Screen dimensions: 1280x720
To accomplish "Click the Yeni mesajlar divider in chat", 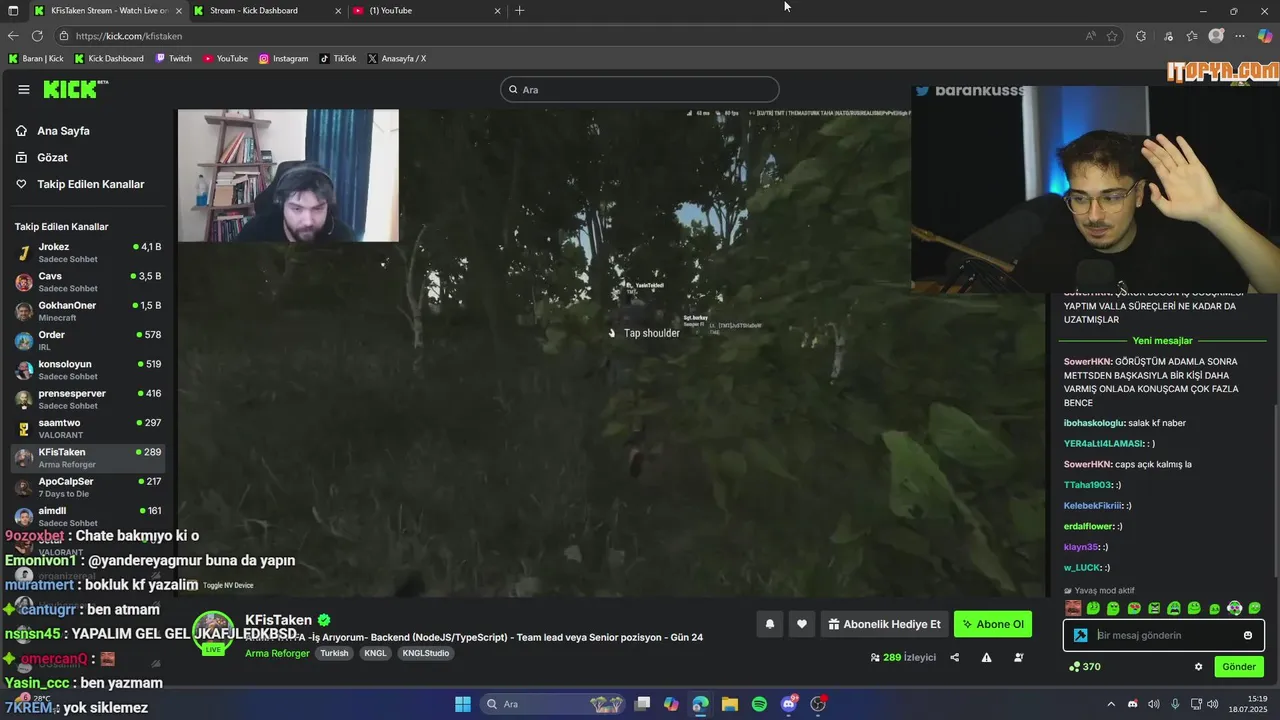I will pos(1162,341).
